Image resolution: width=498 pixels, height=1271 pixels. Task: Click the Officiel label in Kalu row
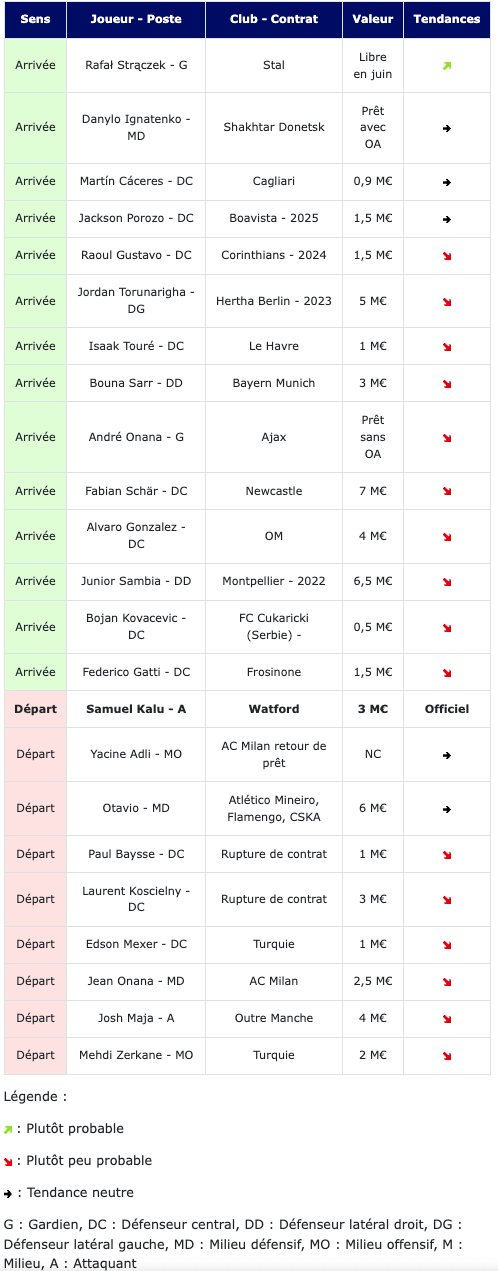click(x=447, y=709)
